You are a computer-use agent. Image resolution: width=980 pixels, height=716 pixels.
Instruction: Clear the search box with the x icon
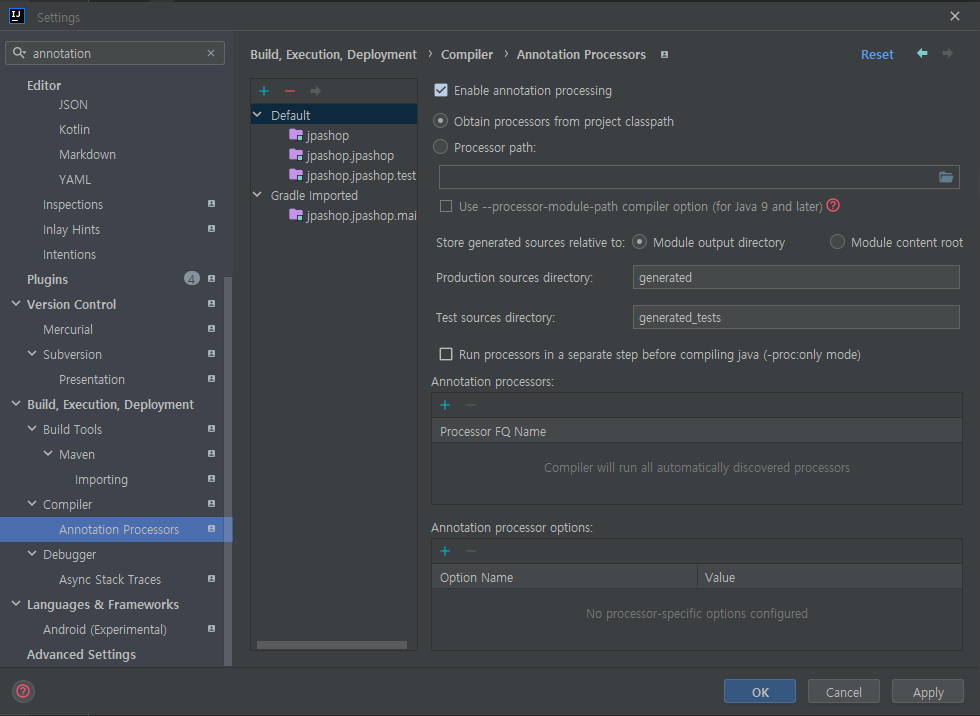[x=210, y=52]
